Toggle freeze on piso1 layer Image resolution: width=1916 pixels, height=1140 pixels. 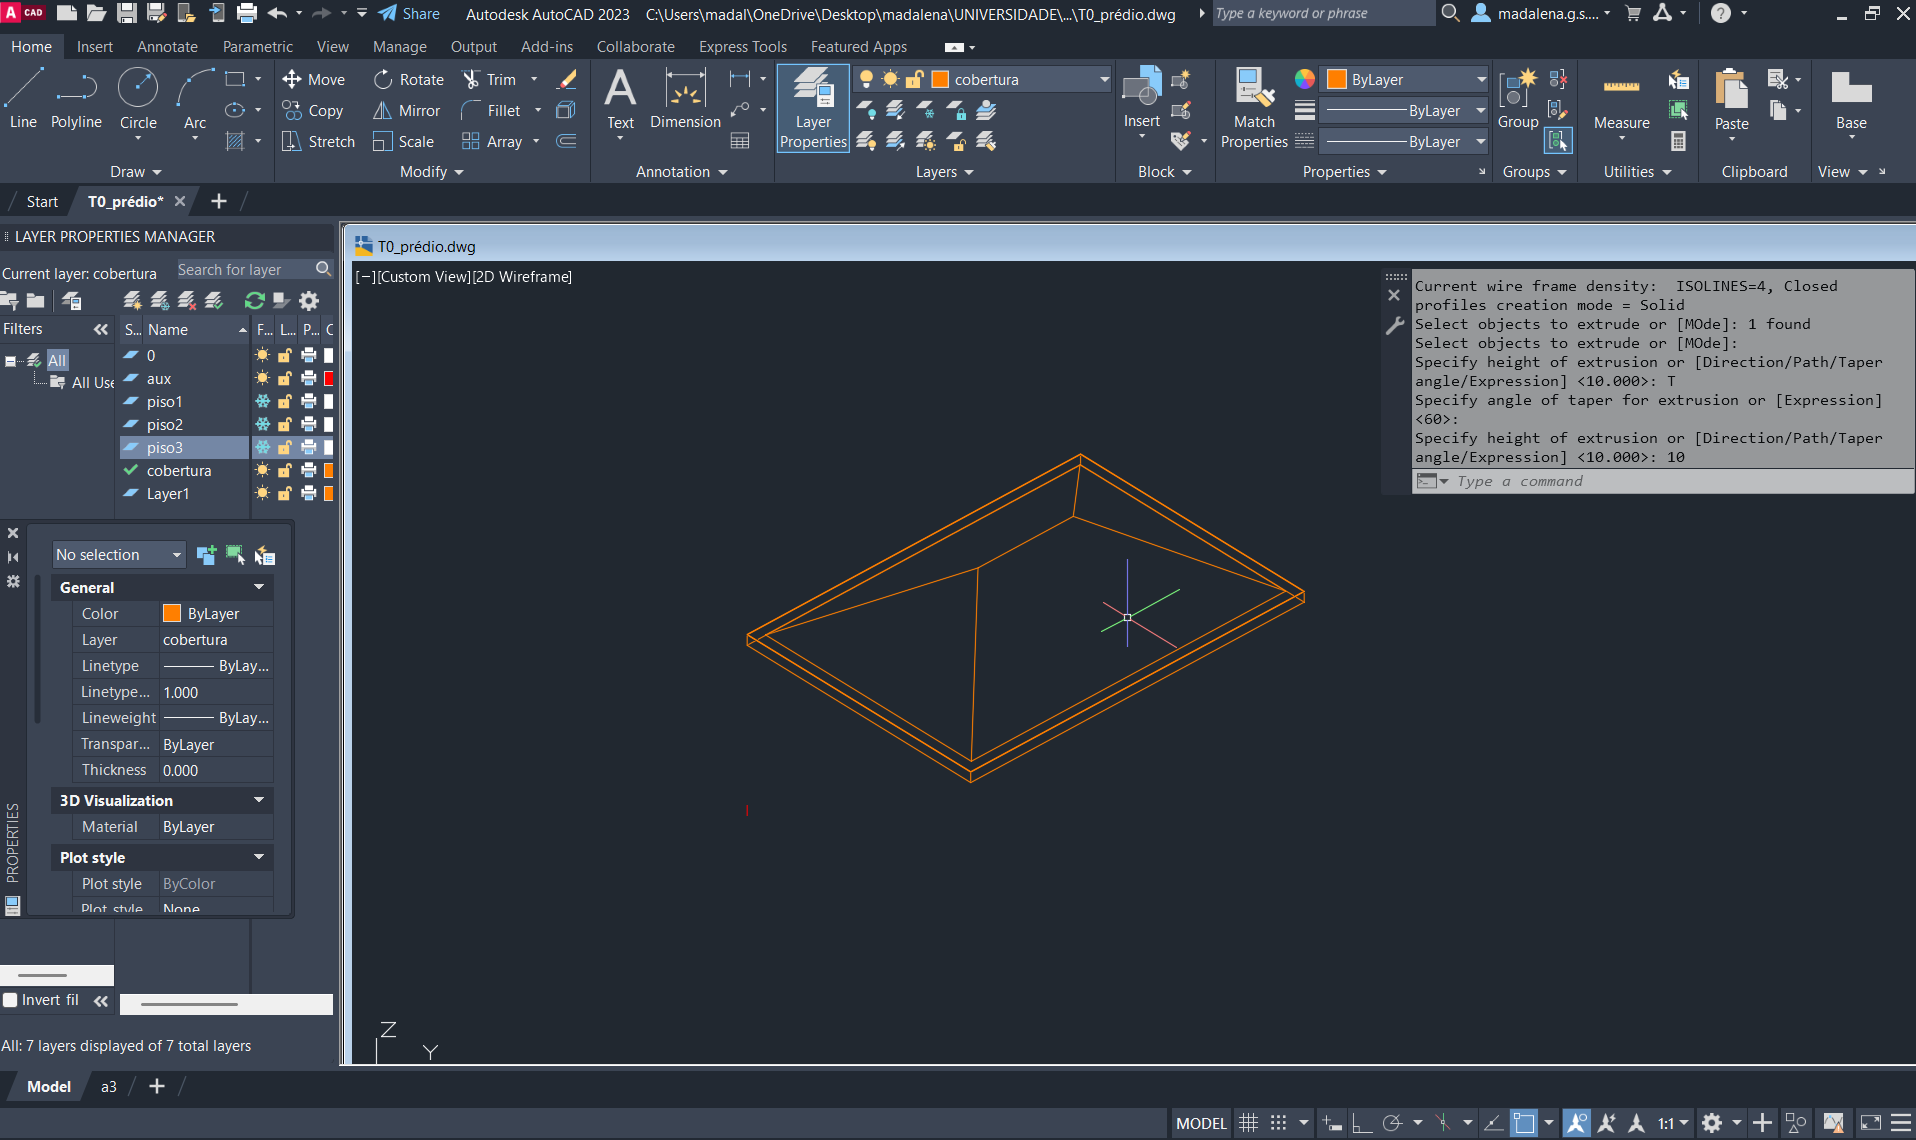tap(262, 402)
